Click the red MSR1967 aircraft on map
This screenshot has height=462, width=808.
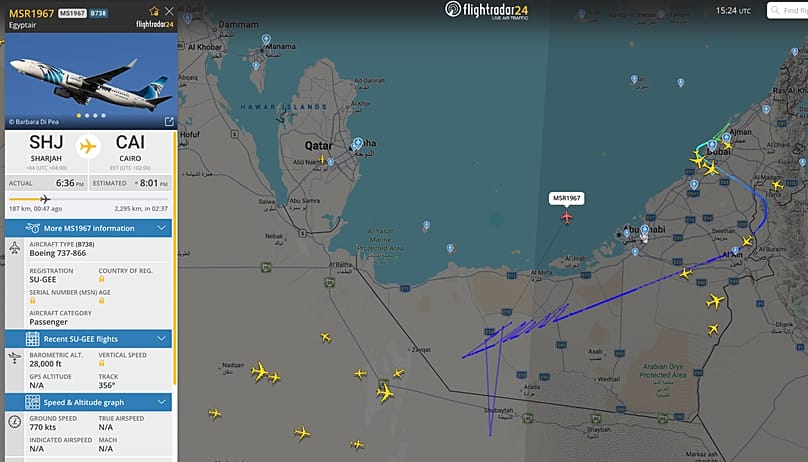click(x=567, y=217)
